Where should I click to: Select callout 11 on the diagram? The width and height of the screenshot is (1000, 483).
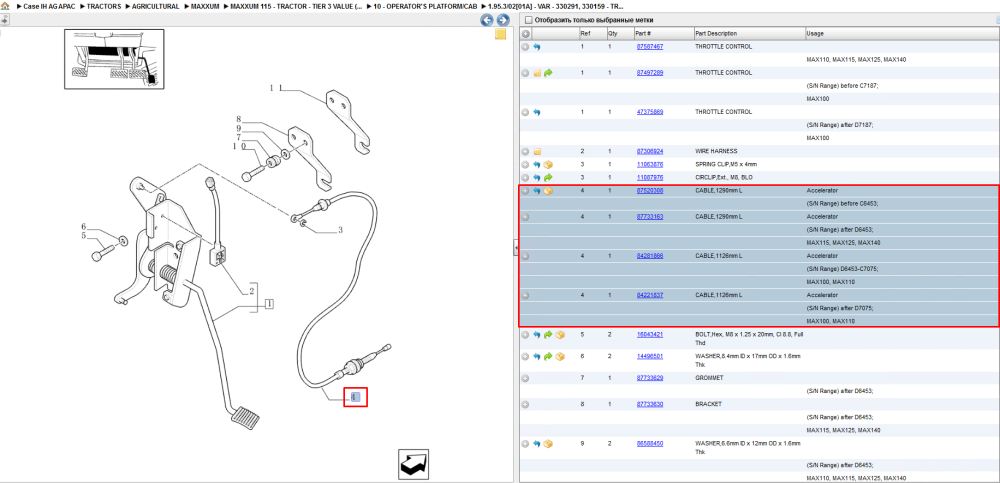[x=275, y=87]
